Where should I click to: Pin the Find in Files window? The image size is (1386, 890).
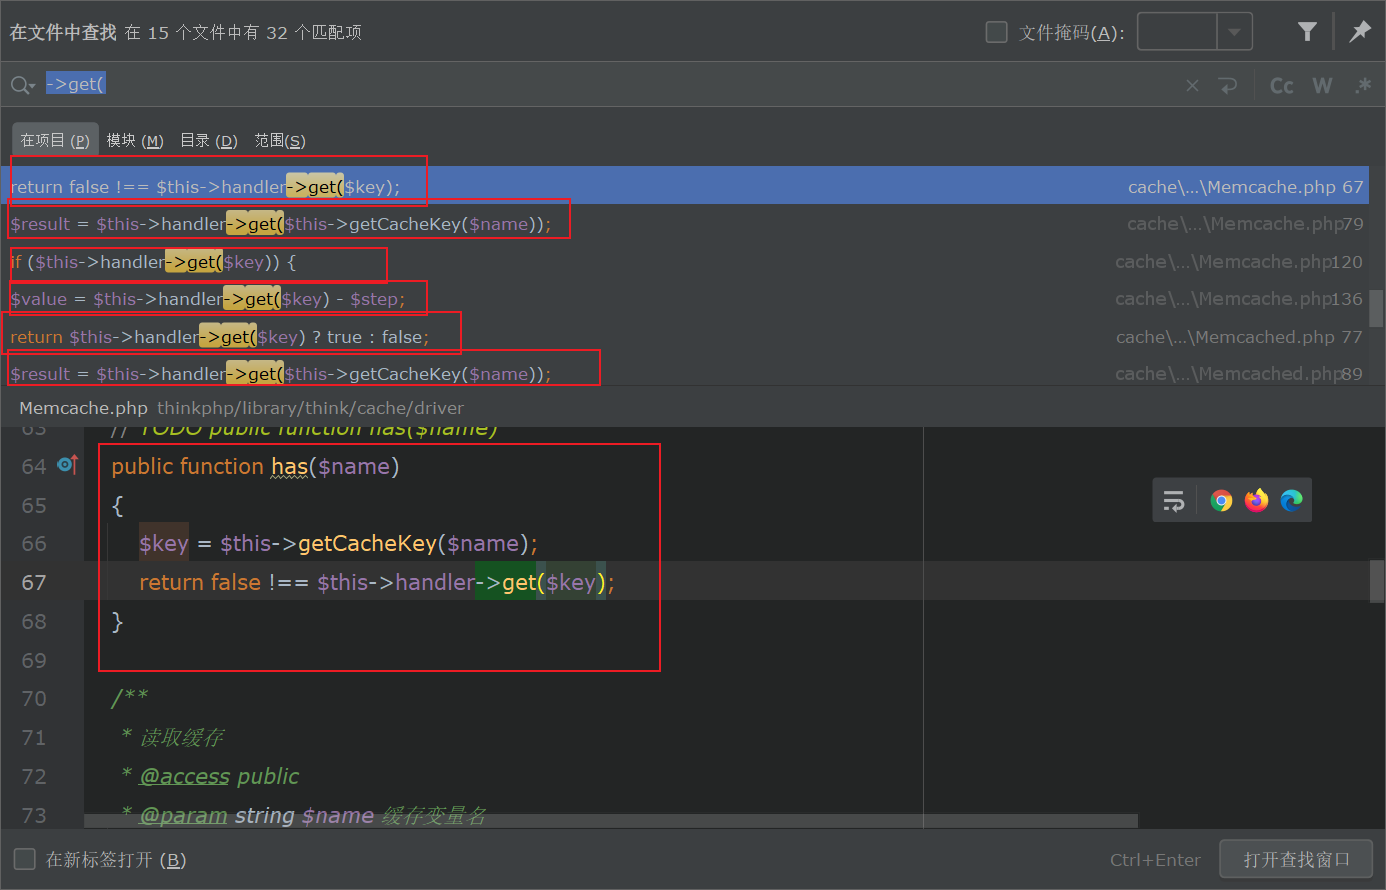click(x=1360, y=32)
